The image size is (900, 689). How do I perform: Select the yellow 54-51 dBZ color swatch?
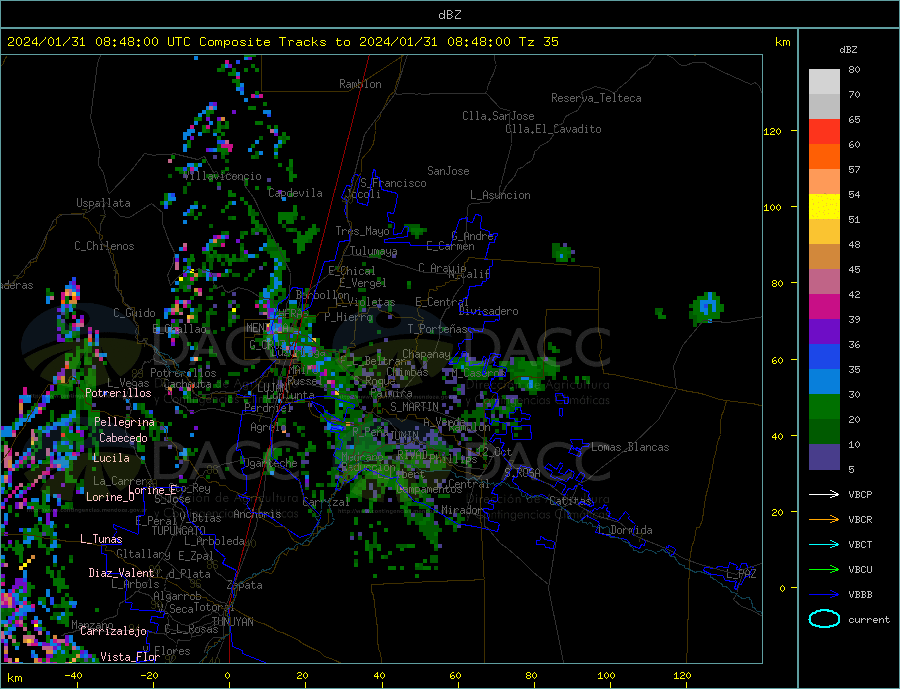pyautogui.click(x=824, y=207)
